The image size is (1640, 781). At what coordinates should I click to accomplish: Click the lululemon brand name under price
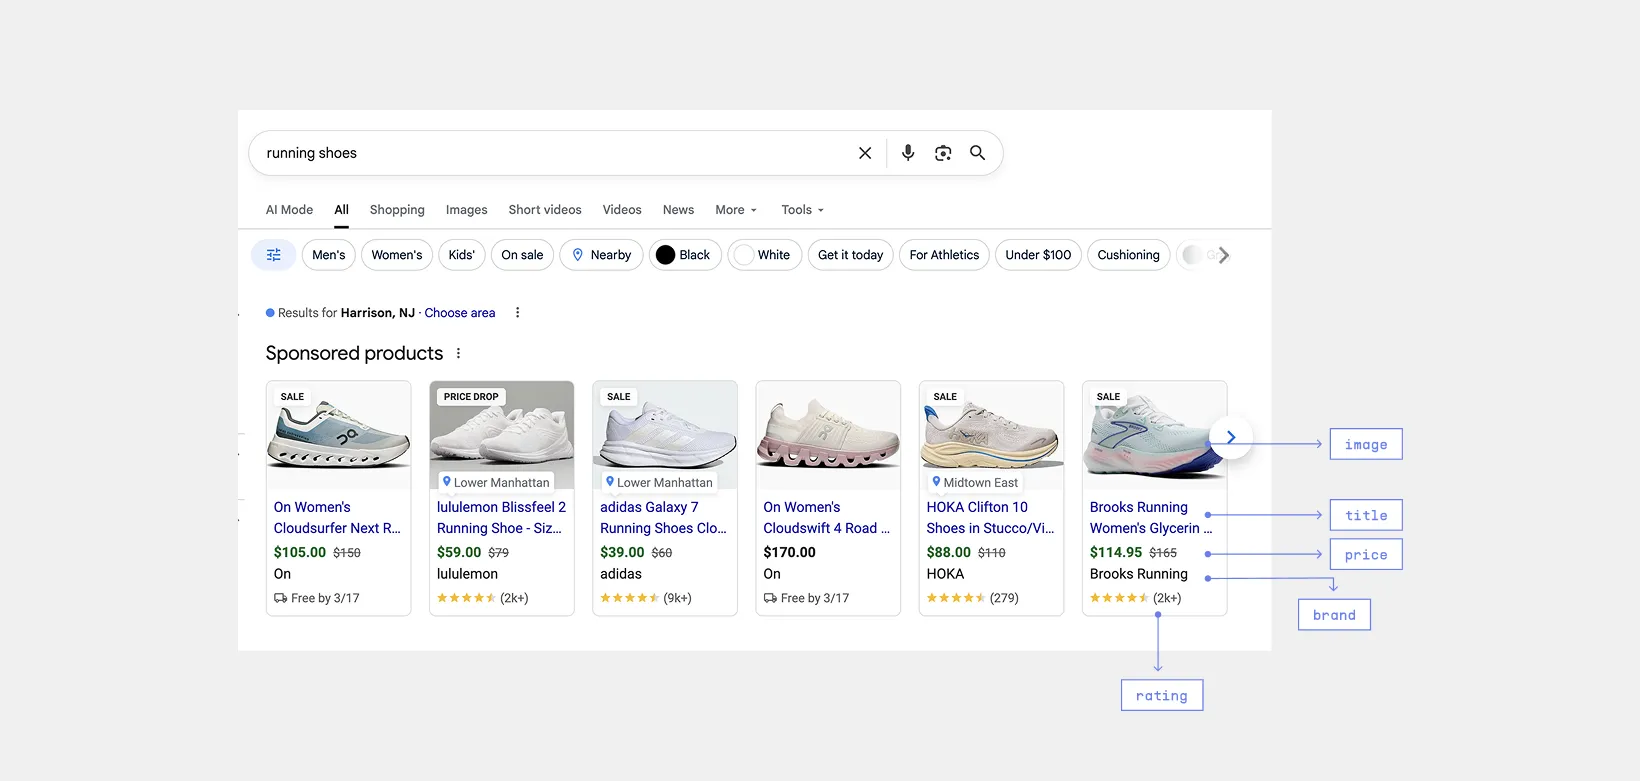point(467,574)
